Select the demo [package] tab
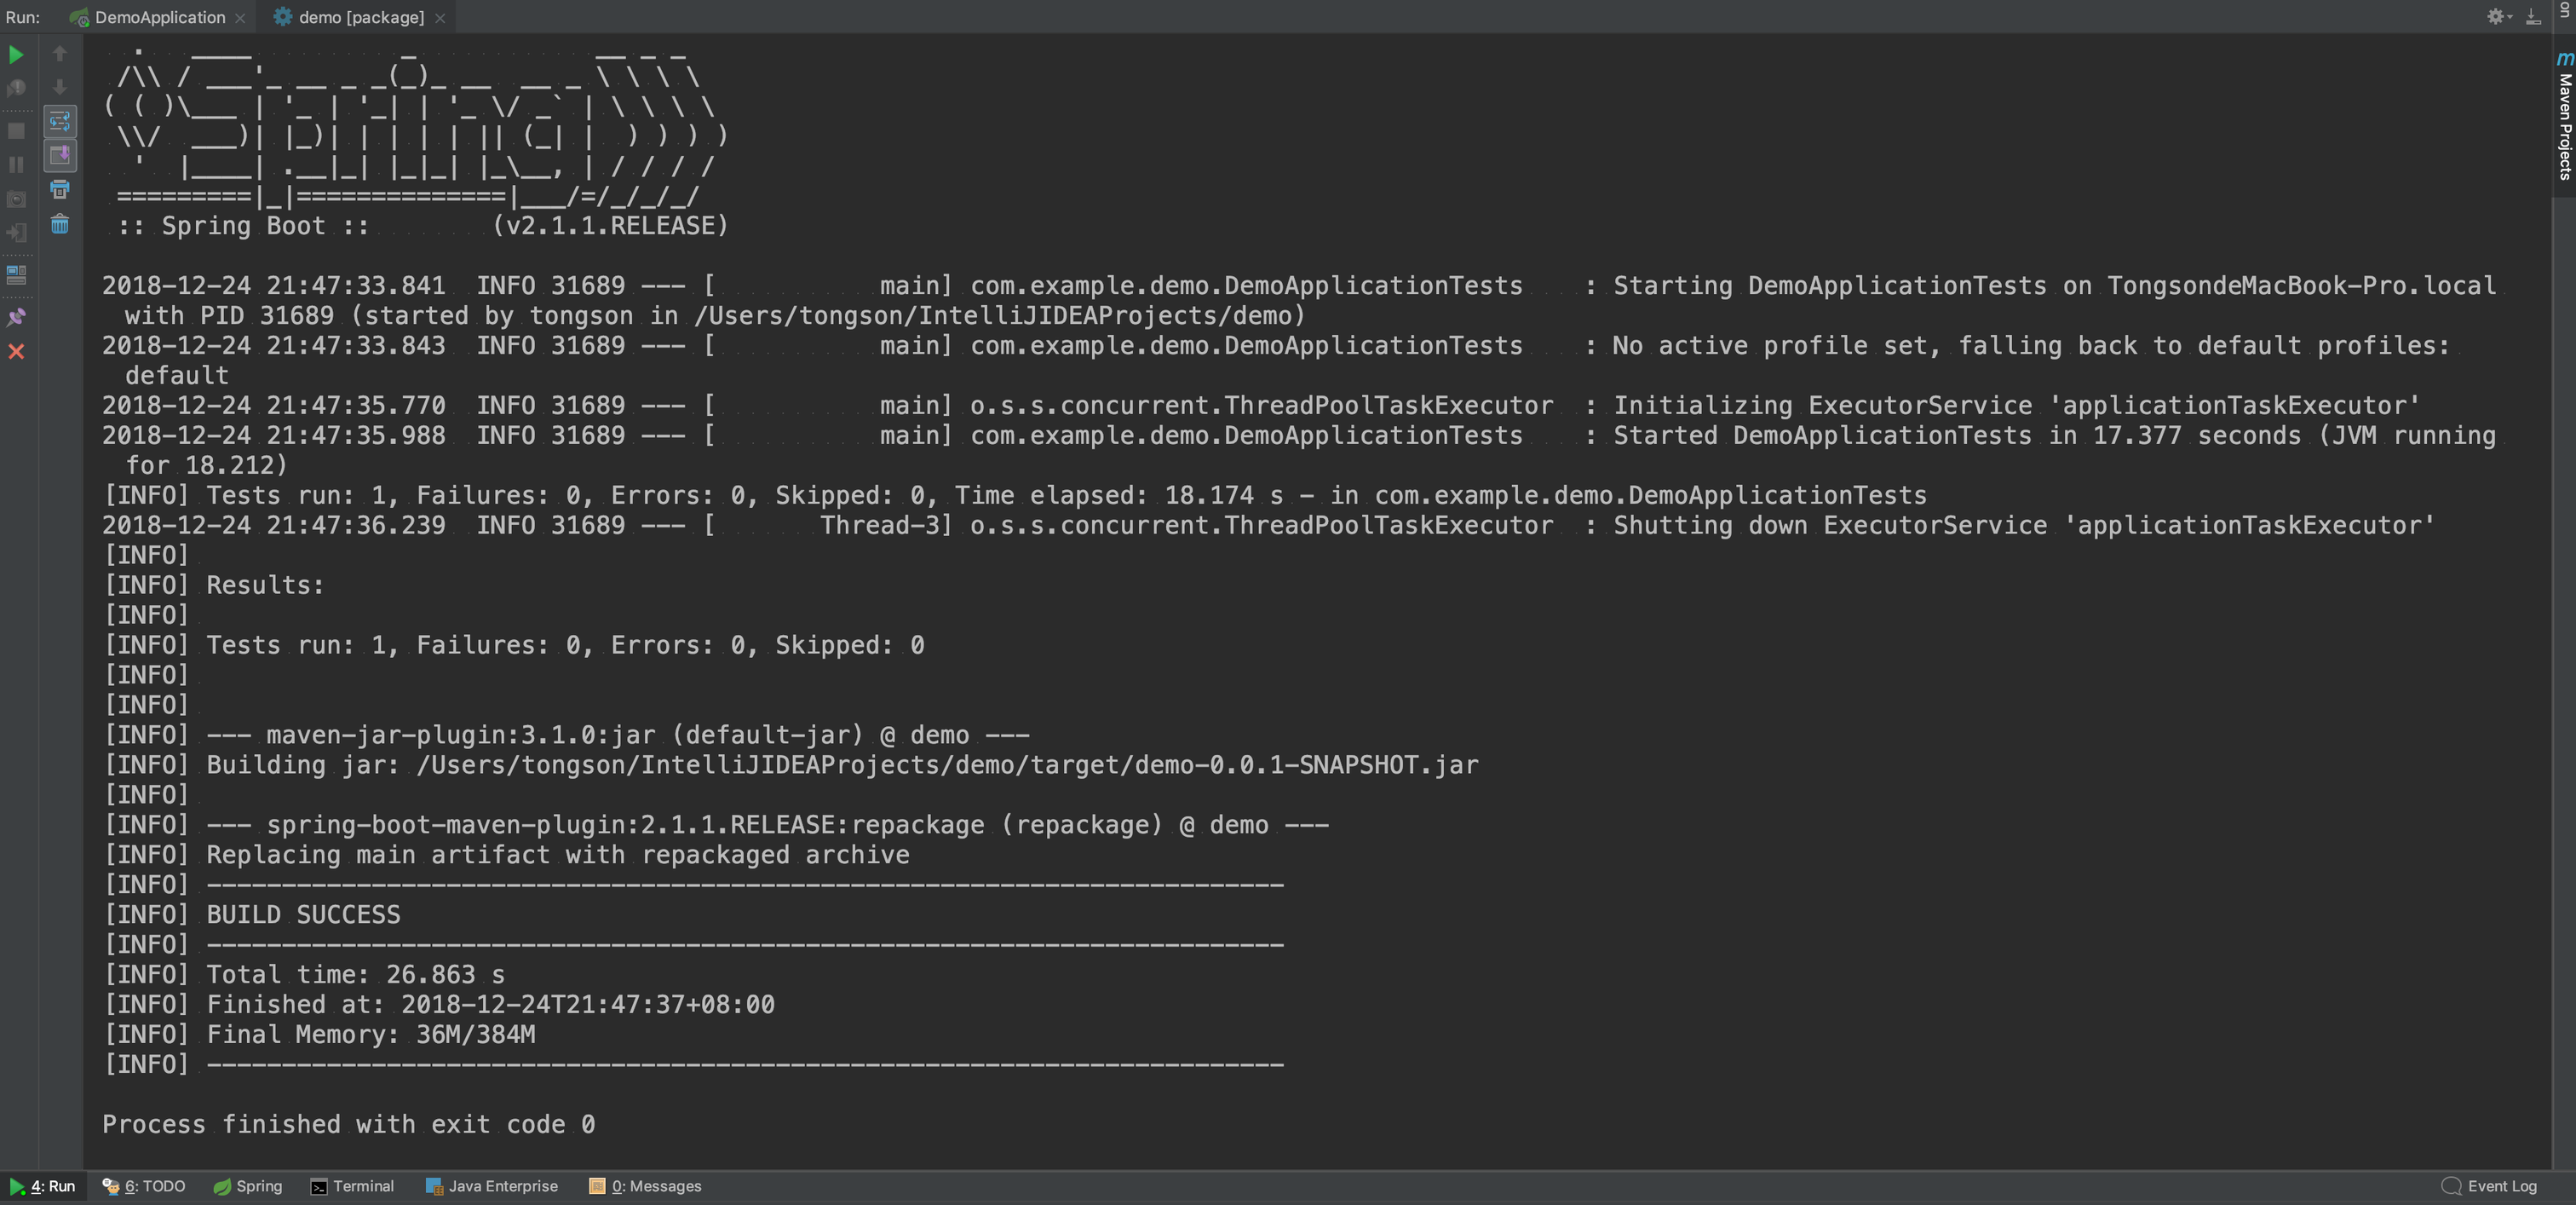Screen dimensions: 2576x1205 click(360, 17)
